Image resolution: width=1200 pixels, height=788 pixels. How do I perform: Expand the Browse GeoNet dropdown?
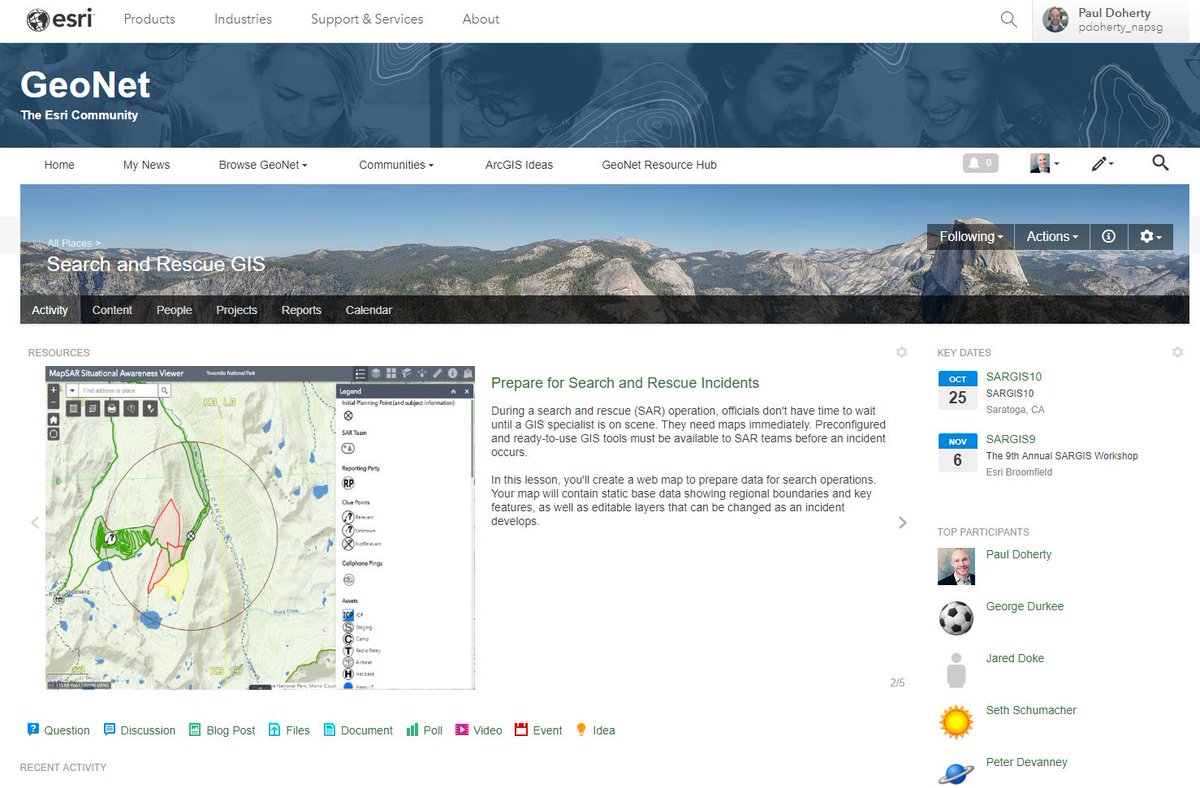[x=263, y=165]
